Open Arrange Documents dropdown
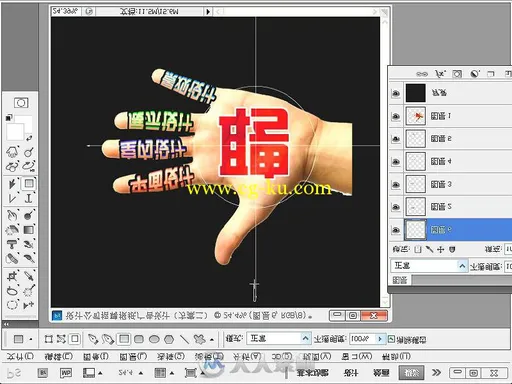This screenshot has width=512, height=384. (x=164, y=373)
